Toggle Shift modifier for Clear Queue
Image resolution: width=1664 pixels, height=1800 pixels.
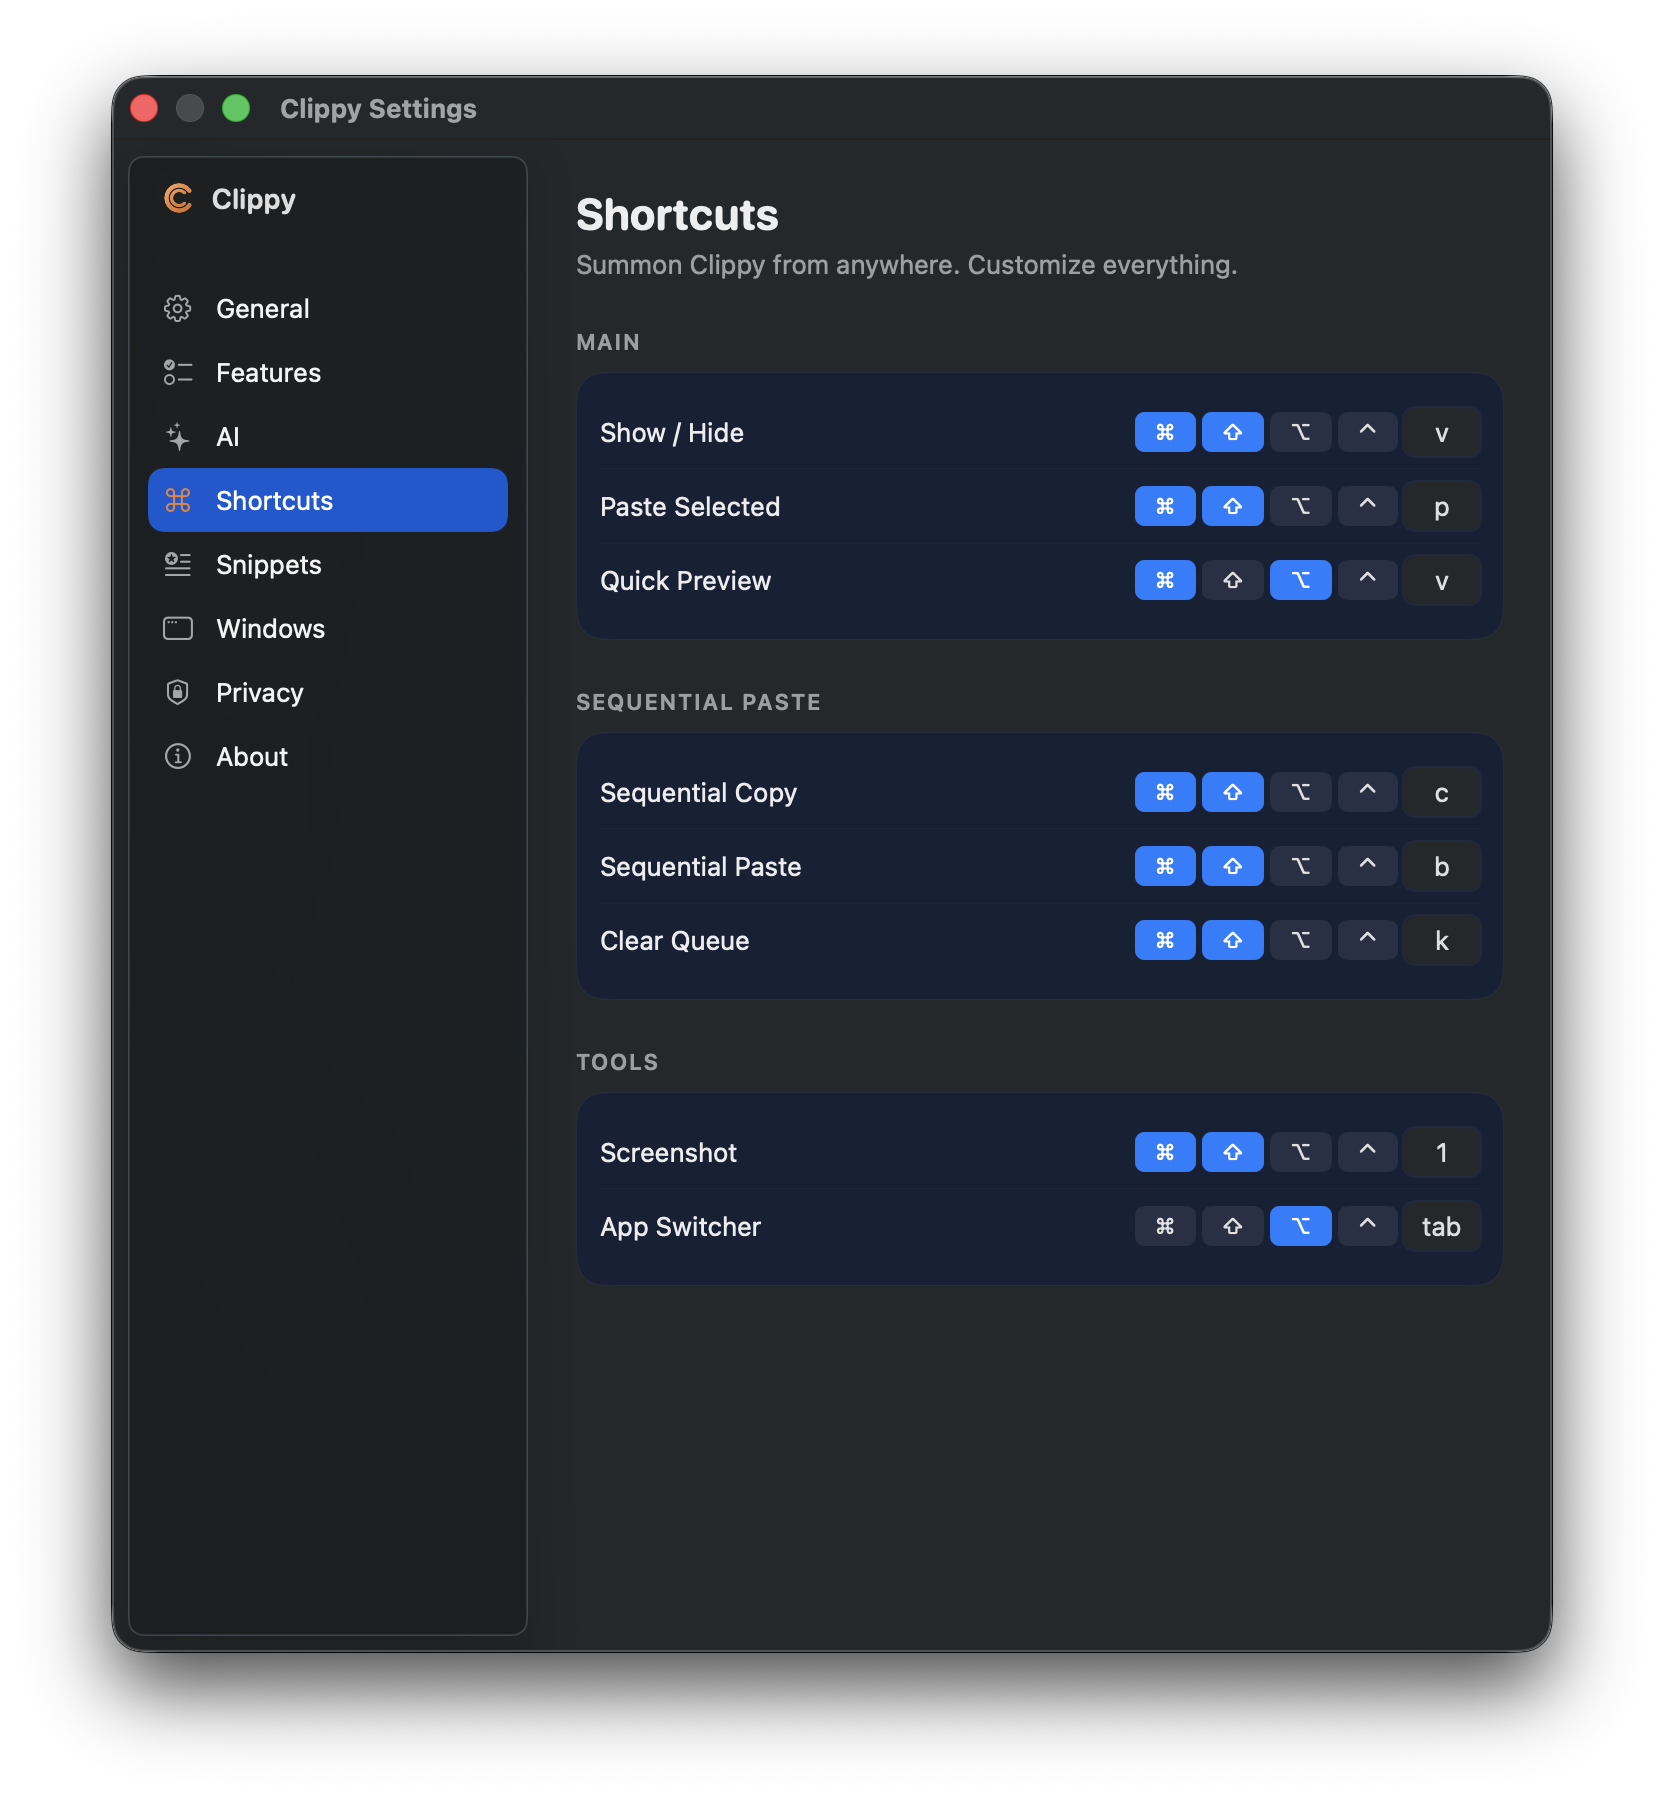click(x=1233, y=941)
